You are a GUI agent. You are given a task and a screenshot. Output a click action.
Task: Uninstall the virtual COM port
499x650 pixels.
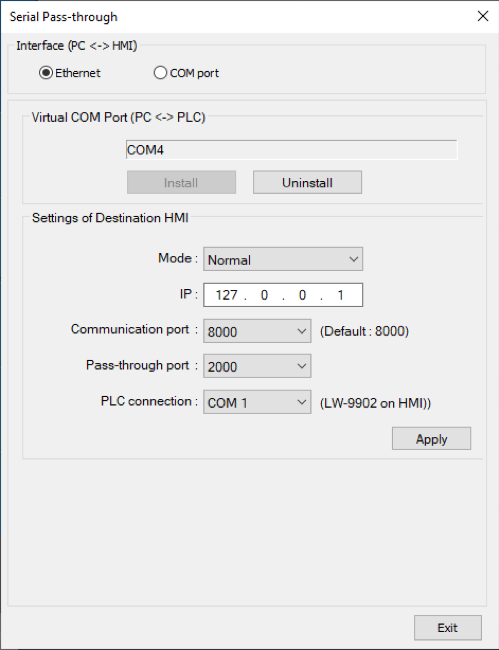click(308, 182)
